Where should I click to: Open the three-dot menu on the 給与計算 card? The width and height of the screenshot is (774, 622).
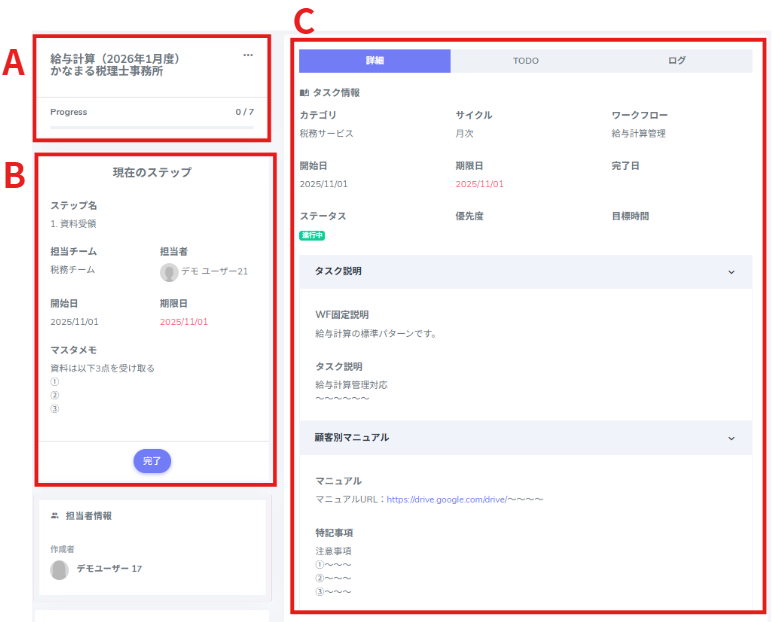[248, 55]
